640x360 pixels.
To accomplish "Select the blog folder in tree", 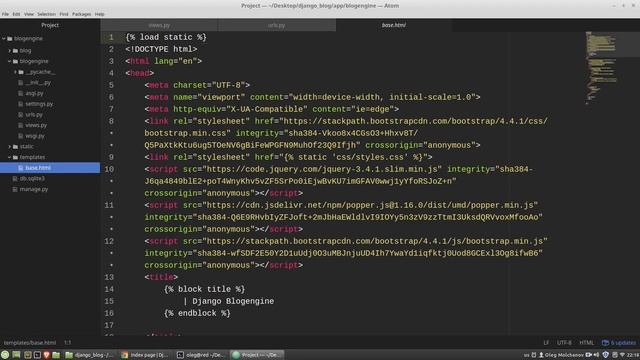I will pos(25,51).
